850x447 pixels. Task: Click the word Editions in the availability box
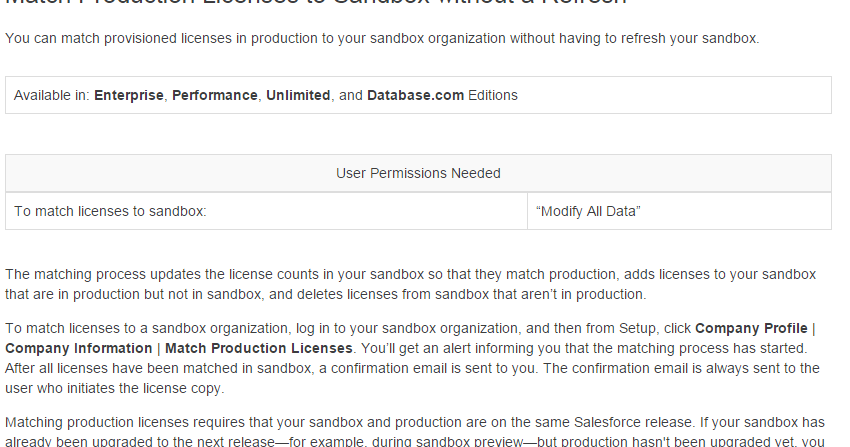pyautogui.click(x=493, y=96)
